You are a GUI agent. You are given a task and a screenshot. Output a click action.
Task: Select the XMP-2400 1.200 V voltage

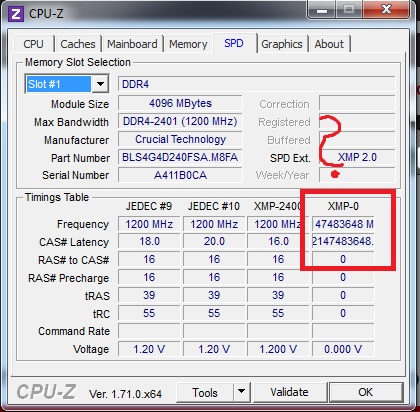278,349
